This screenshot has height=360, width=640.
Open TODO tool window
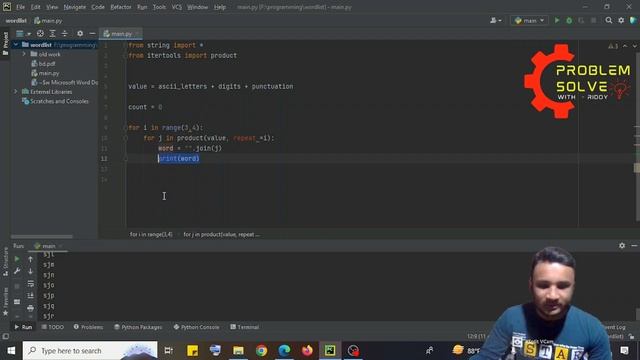pyautogui.click(x=53, y=327)
